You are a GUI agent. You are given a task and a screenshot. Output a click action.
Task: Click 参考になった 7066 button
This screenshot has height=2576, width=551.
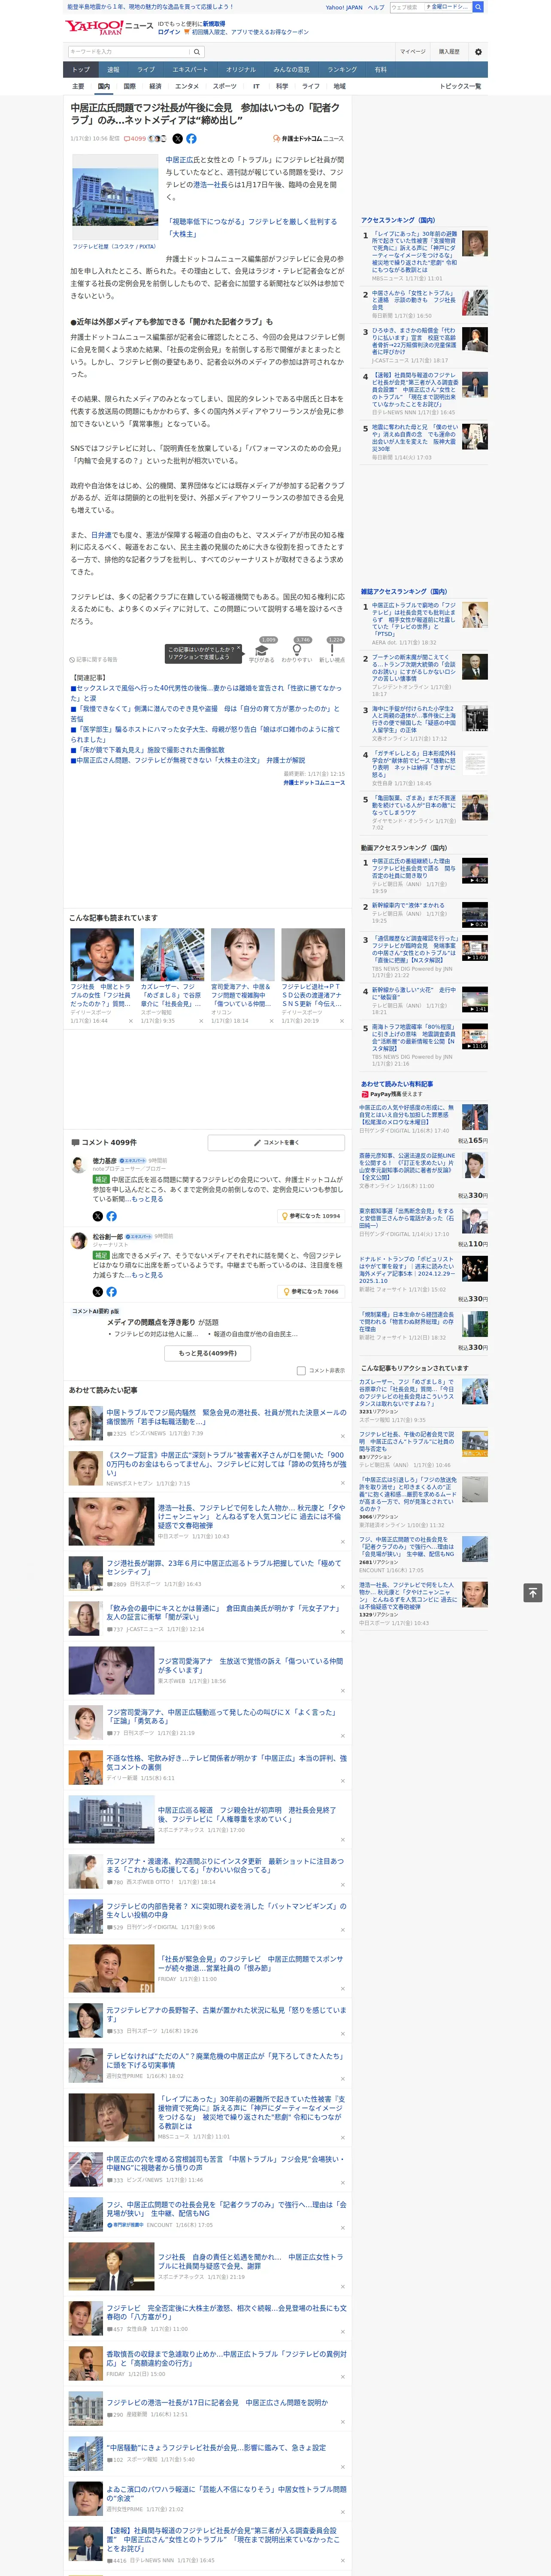click(x=312, y=1292)
